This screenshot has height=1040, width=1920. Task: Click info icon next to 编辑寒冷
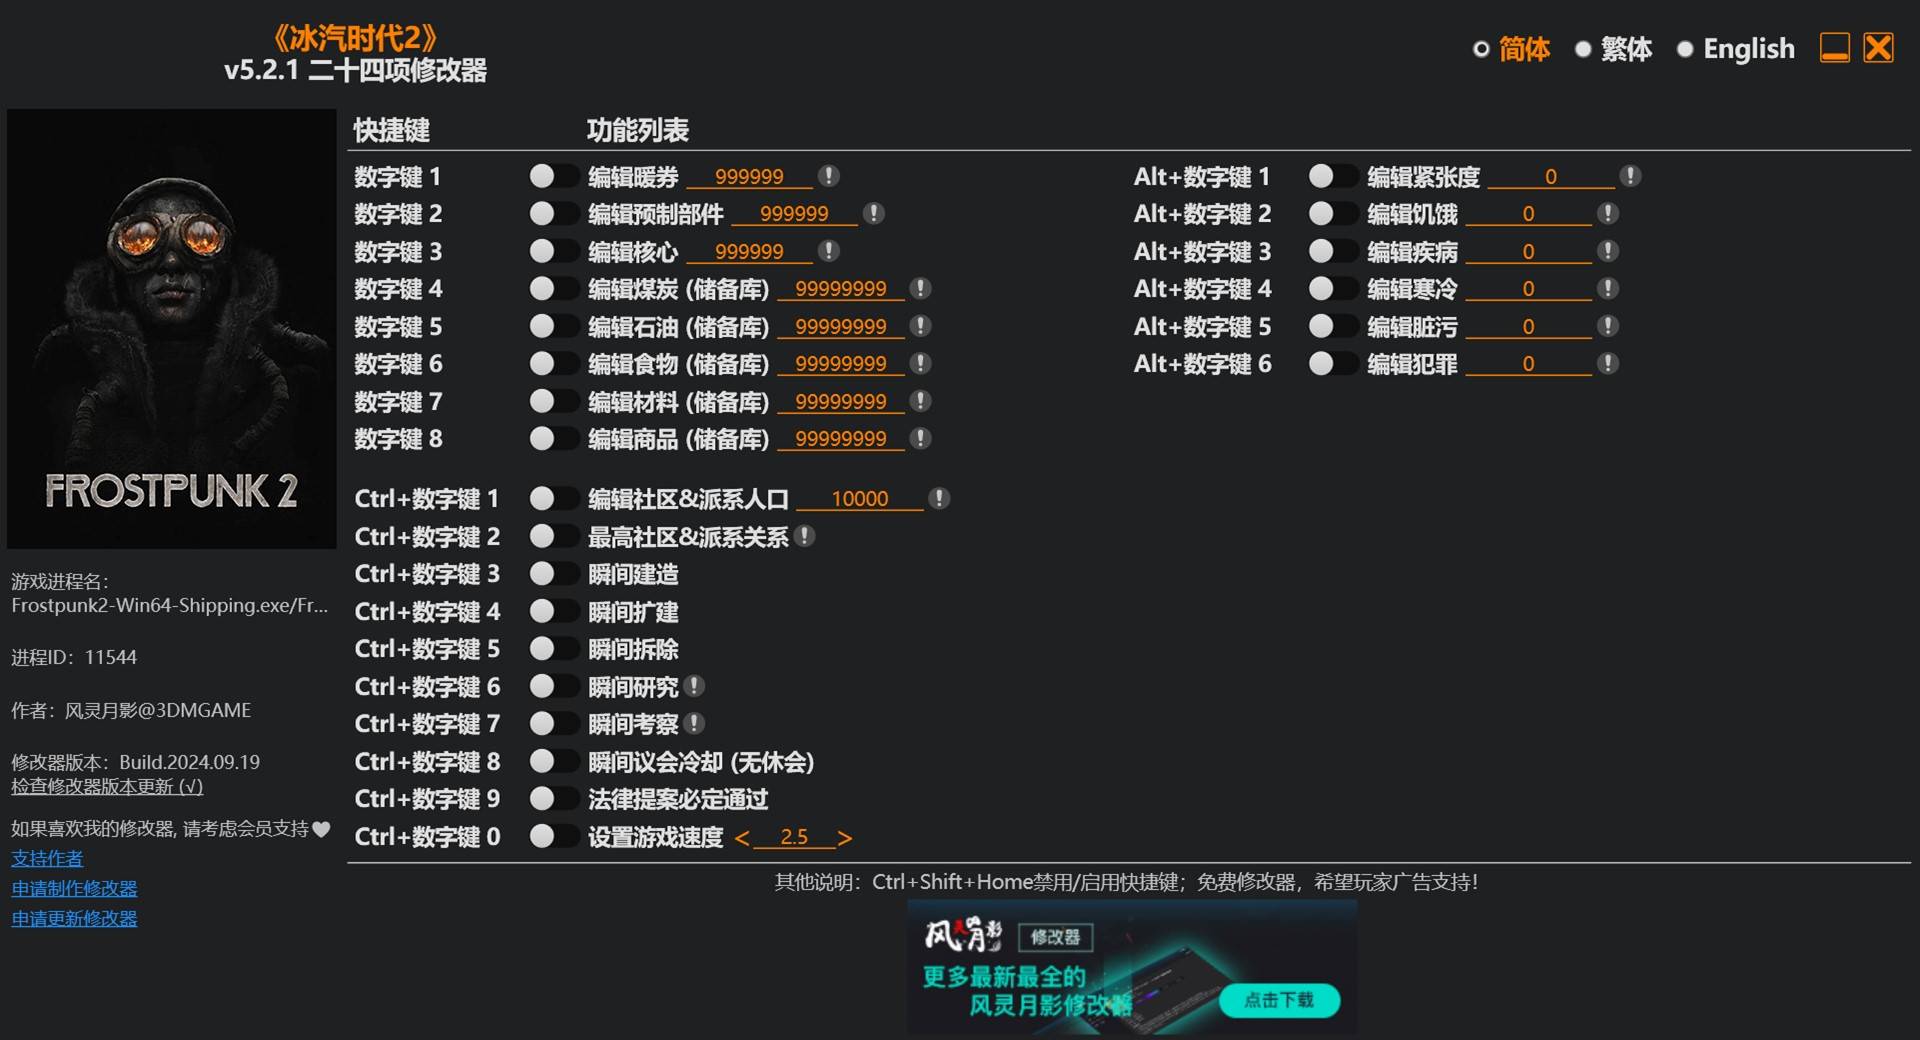1607,288
